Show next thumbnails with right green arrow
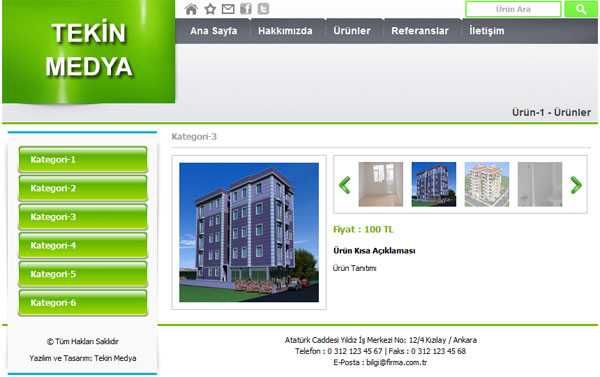The height and width of the screenshot is (377, 600). (x=576, y=185)
